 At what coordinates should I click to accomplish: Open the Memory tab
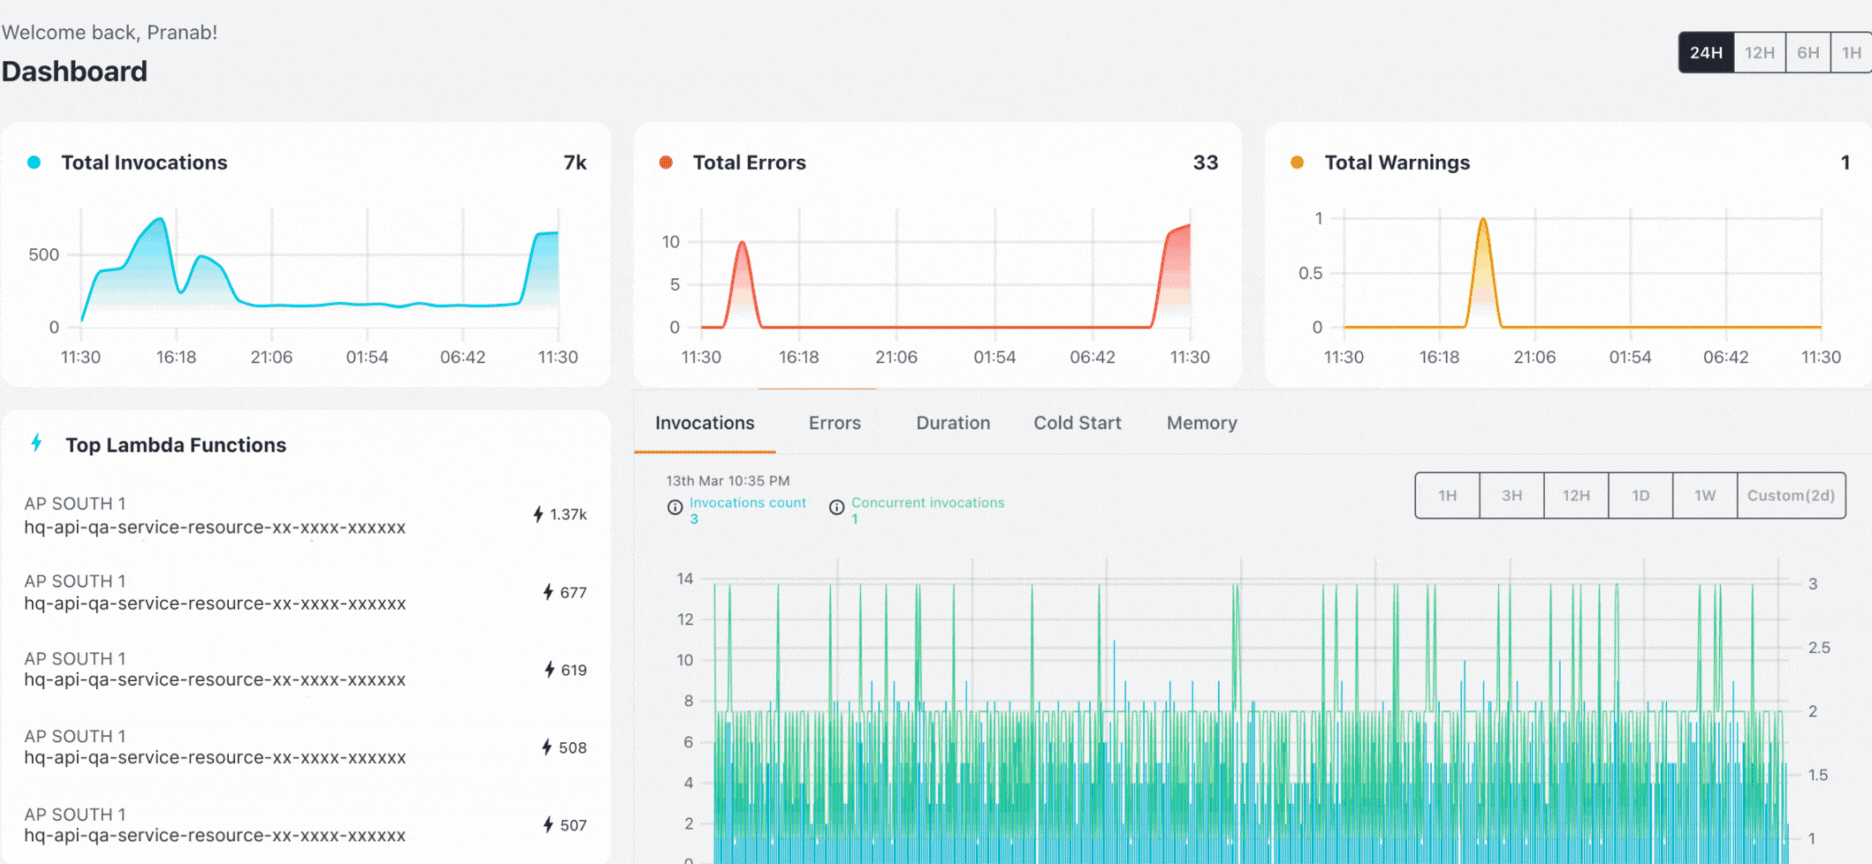[1202, 423]
